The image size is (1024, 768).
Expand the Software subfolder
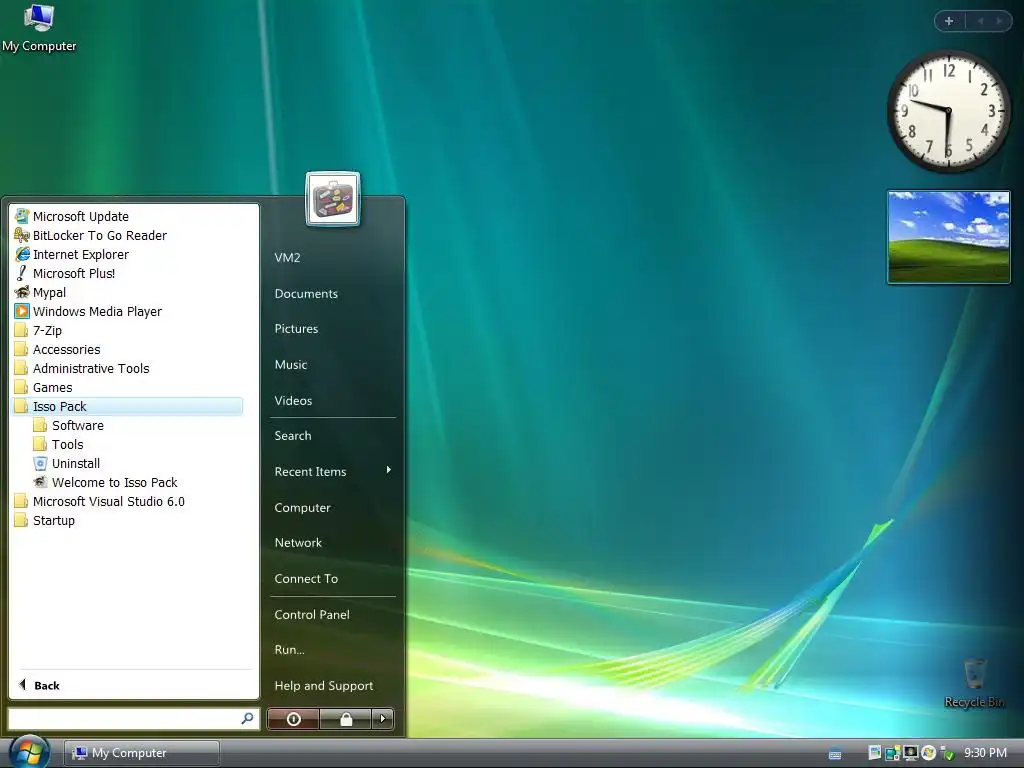pyautogui.click(x=68, y=425)
